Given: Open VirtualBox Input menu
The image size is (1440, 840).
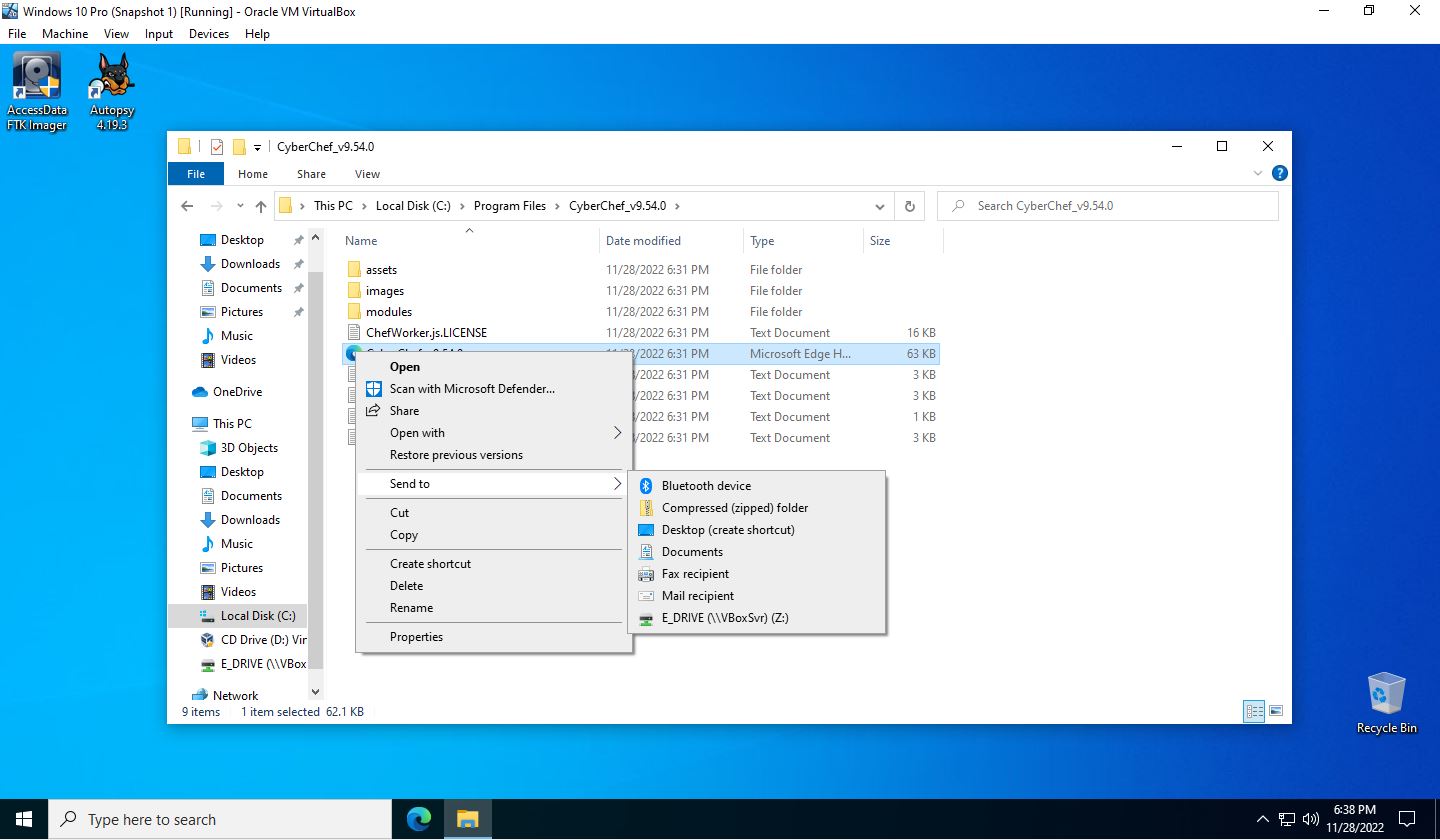Looking at the screenshot, I should click(159, 34).
